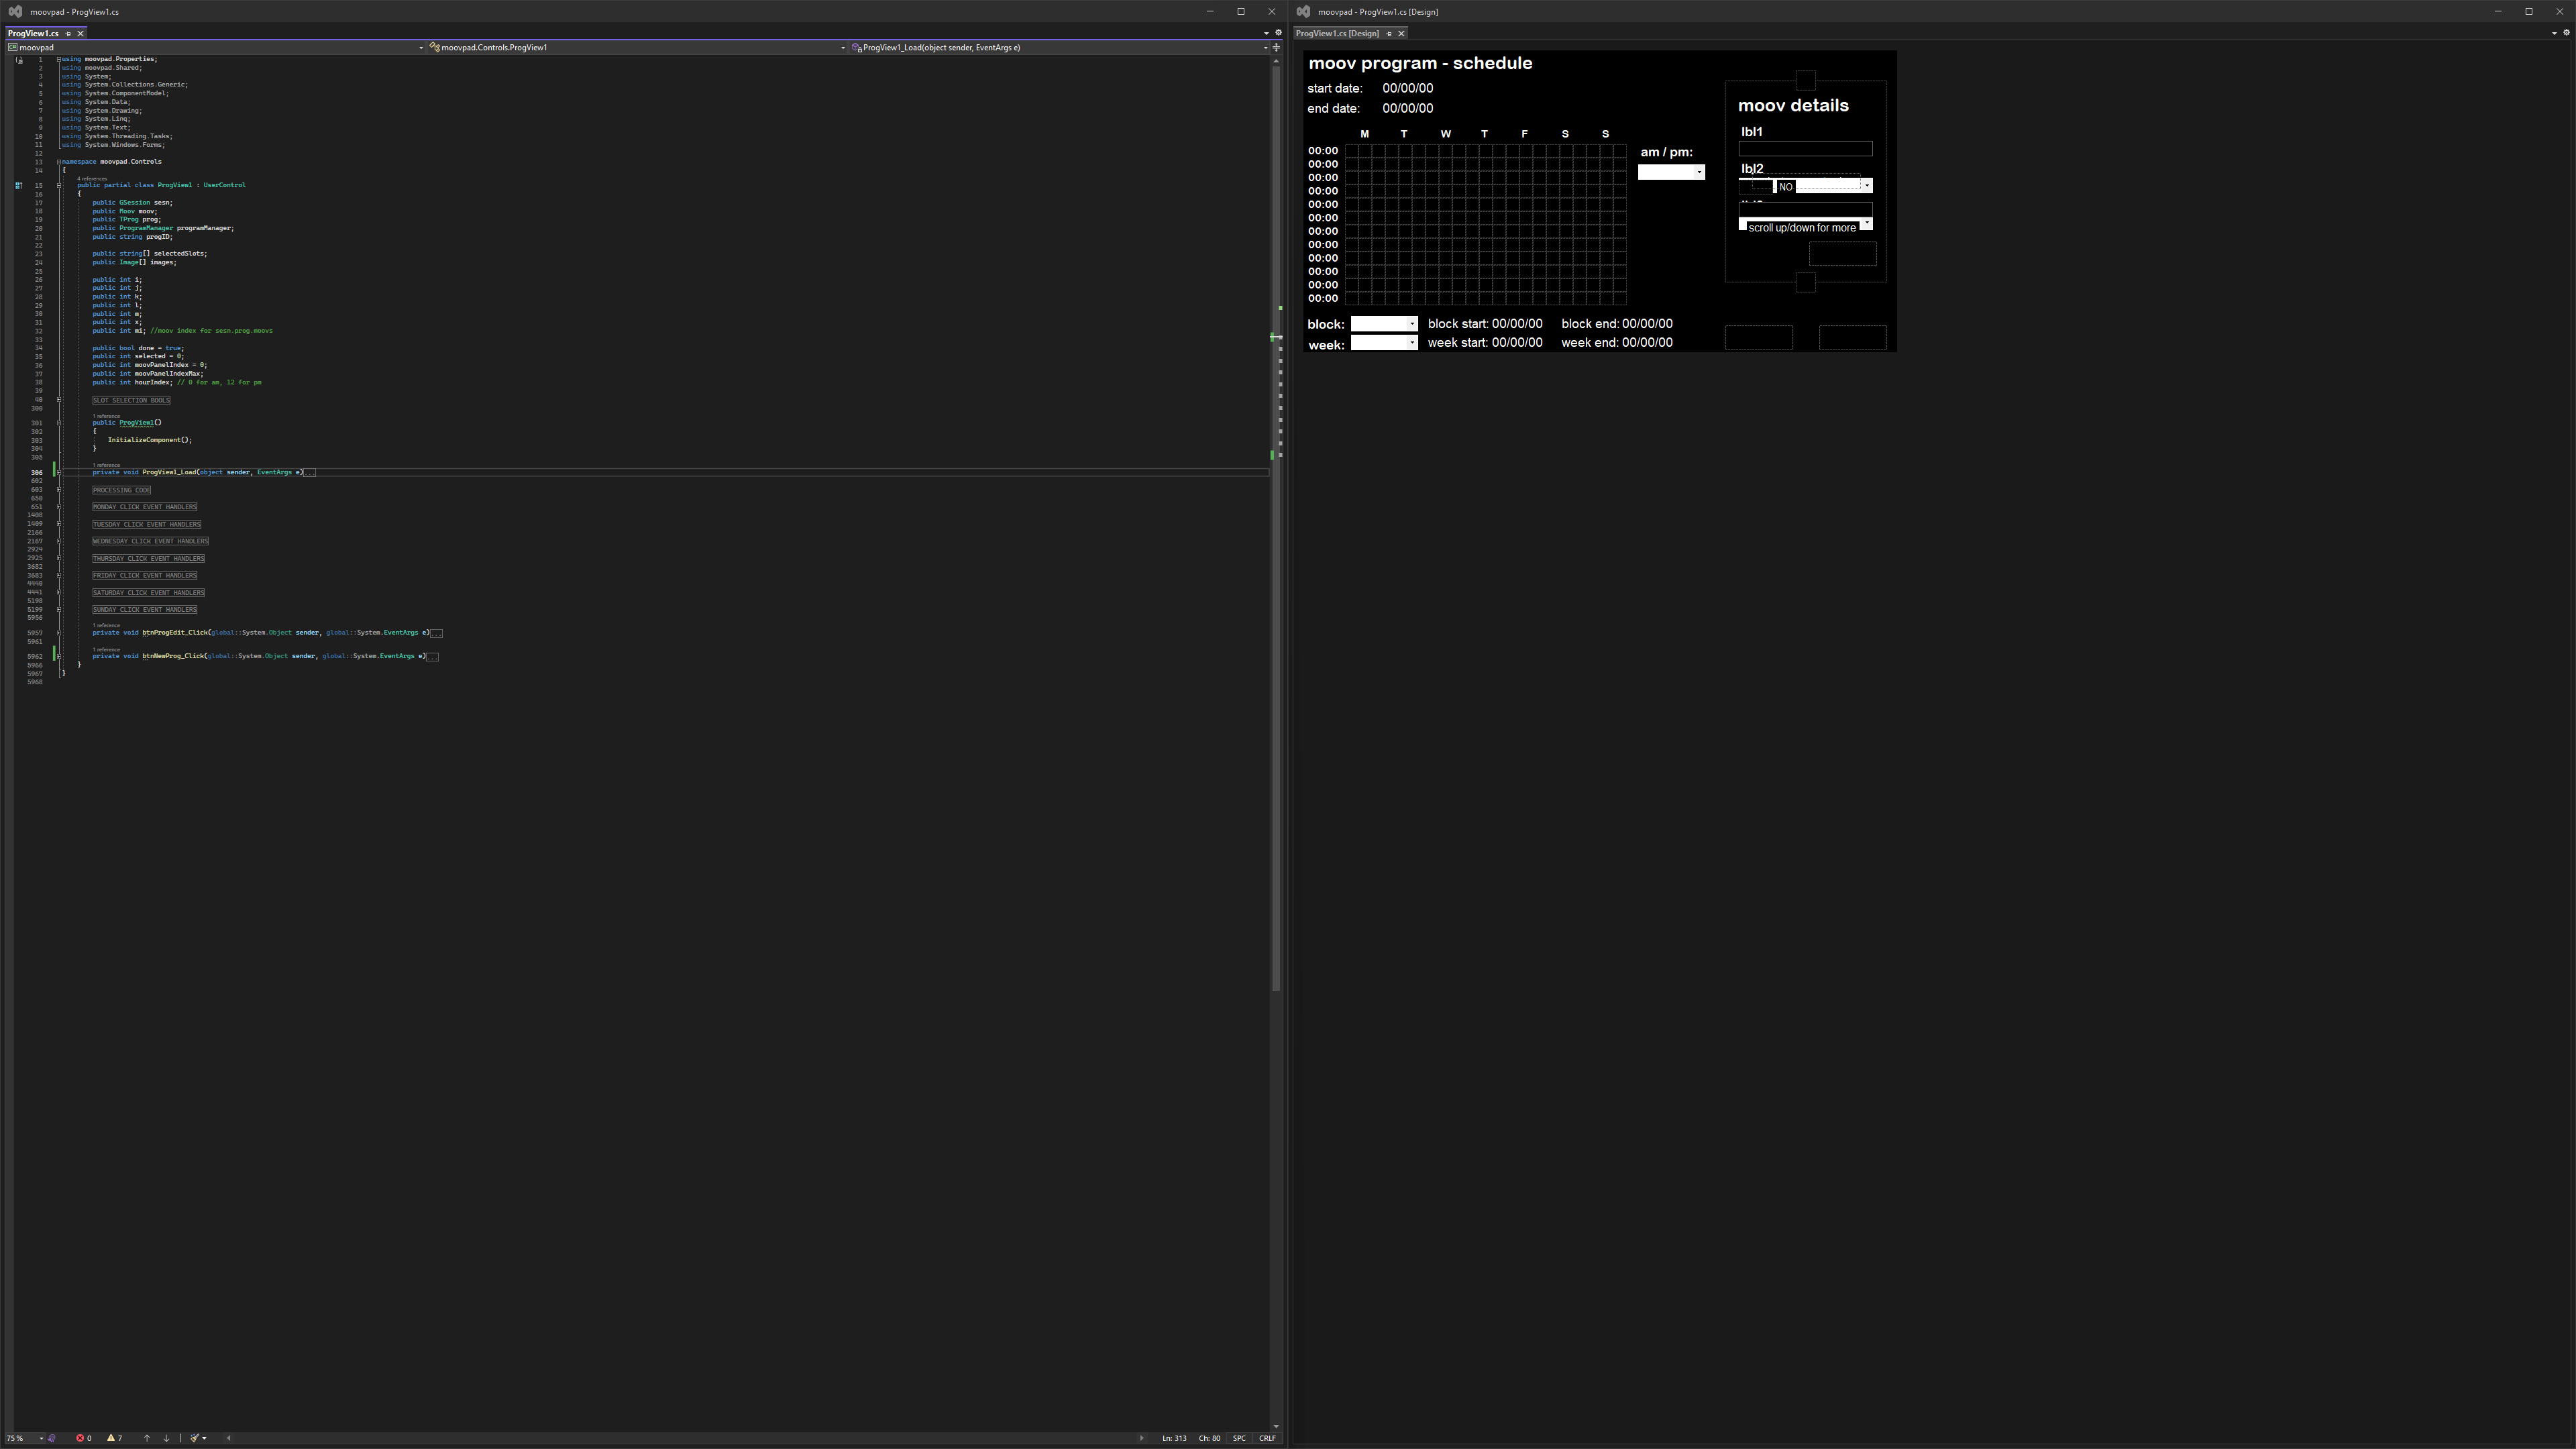Open the Design window tab list dropdown
This screenshot has width=2576, height=1449.
pyautogui.click(x=2554, y=33)
